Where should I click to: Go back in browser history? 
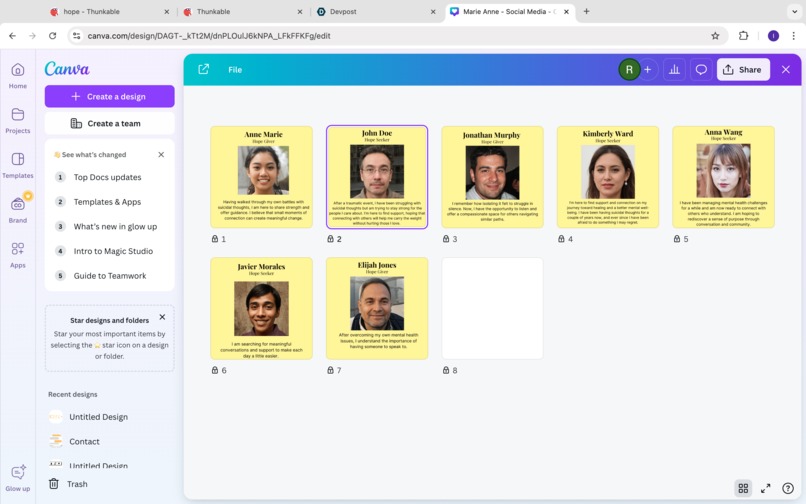[x=12, y=35]
